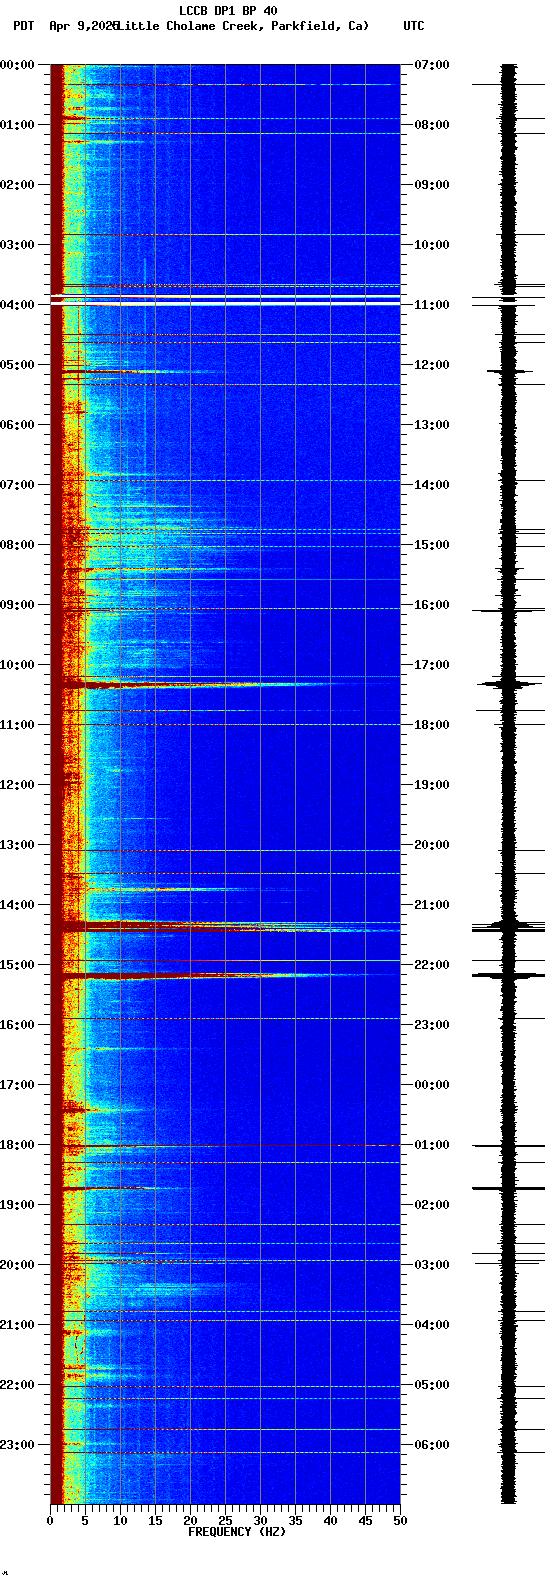Screen dimensions: 552x1584
Task: Click the "30" tick on frequency axis
Action: 260,1522
